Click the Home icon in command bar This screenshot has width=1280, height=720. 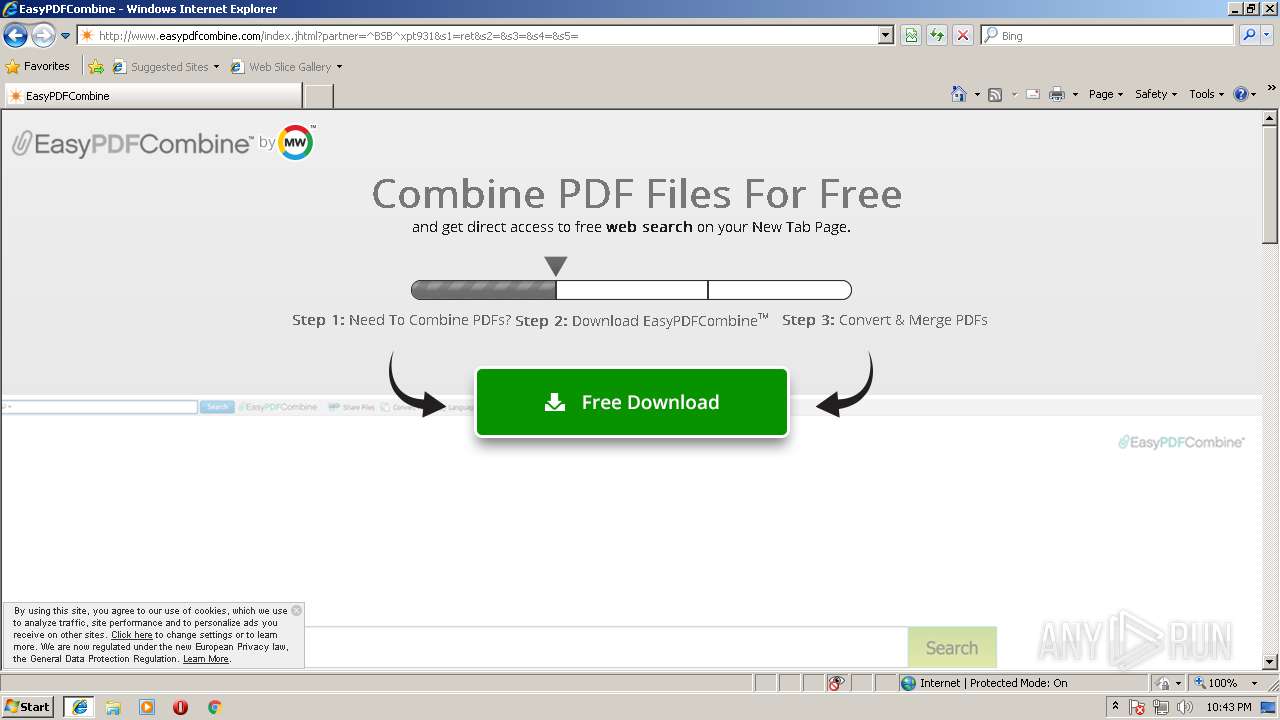pos(959,94)
